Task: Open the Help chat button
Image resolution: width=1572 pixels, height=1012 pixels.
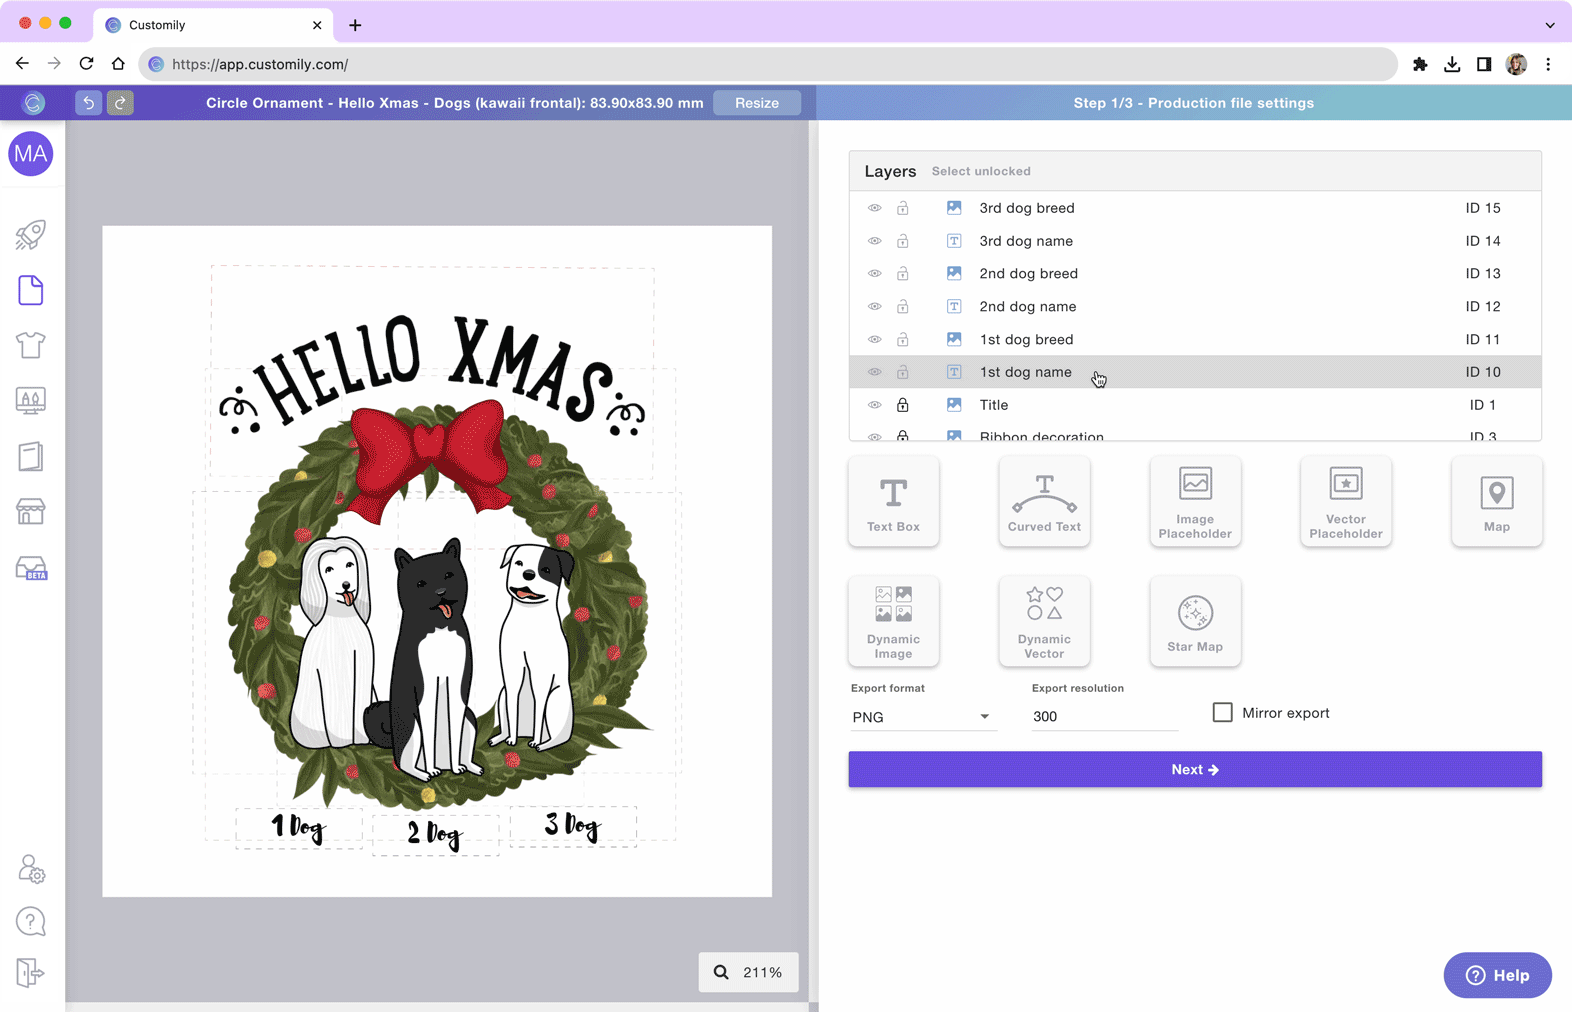Action: point(1497,975)
